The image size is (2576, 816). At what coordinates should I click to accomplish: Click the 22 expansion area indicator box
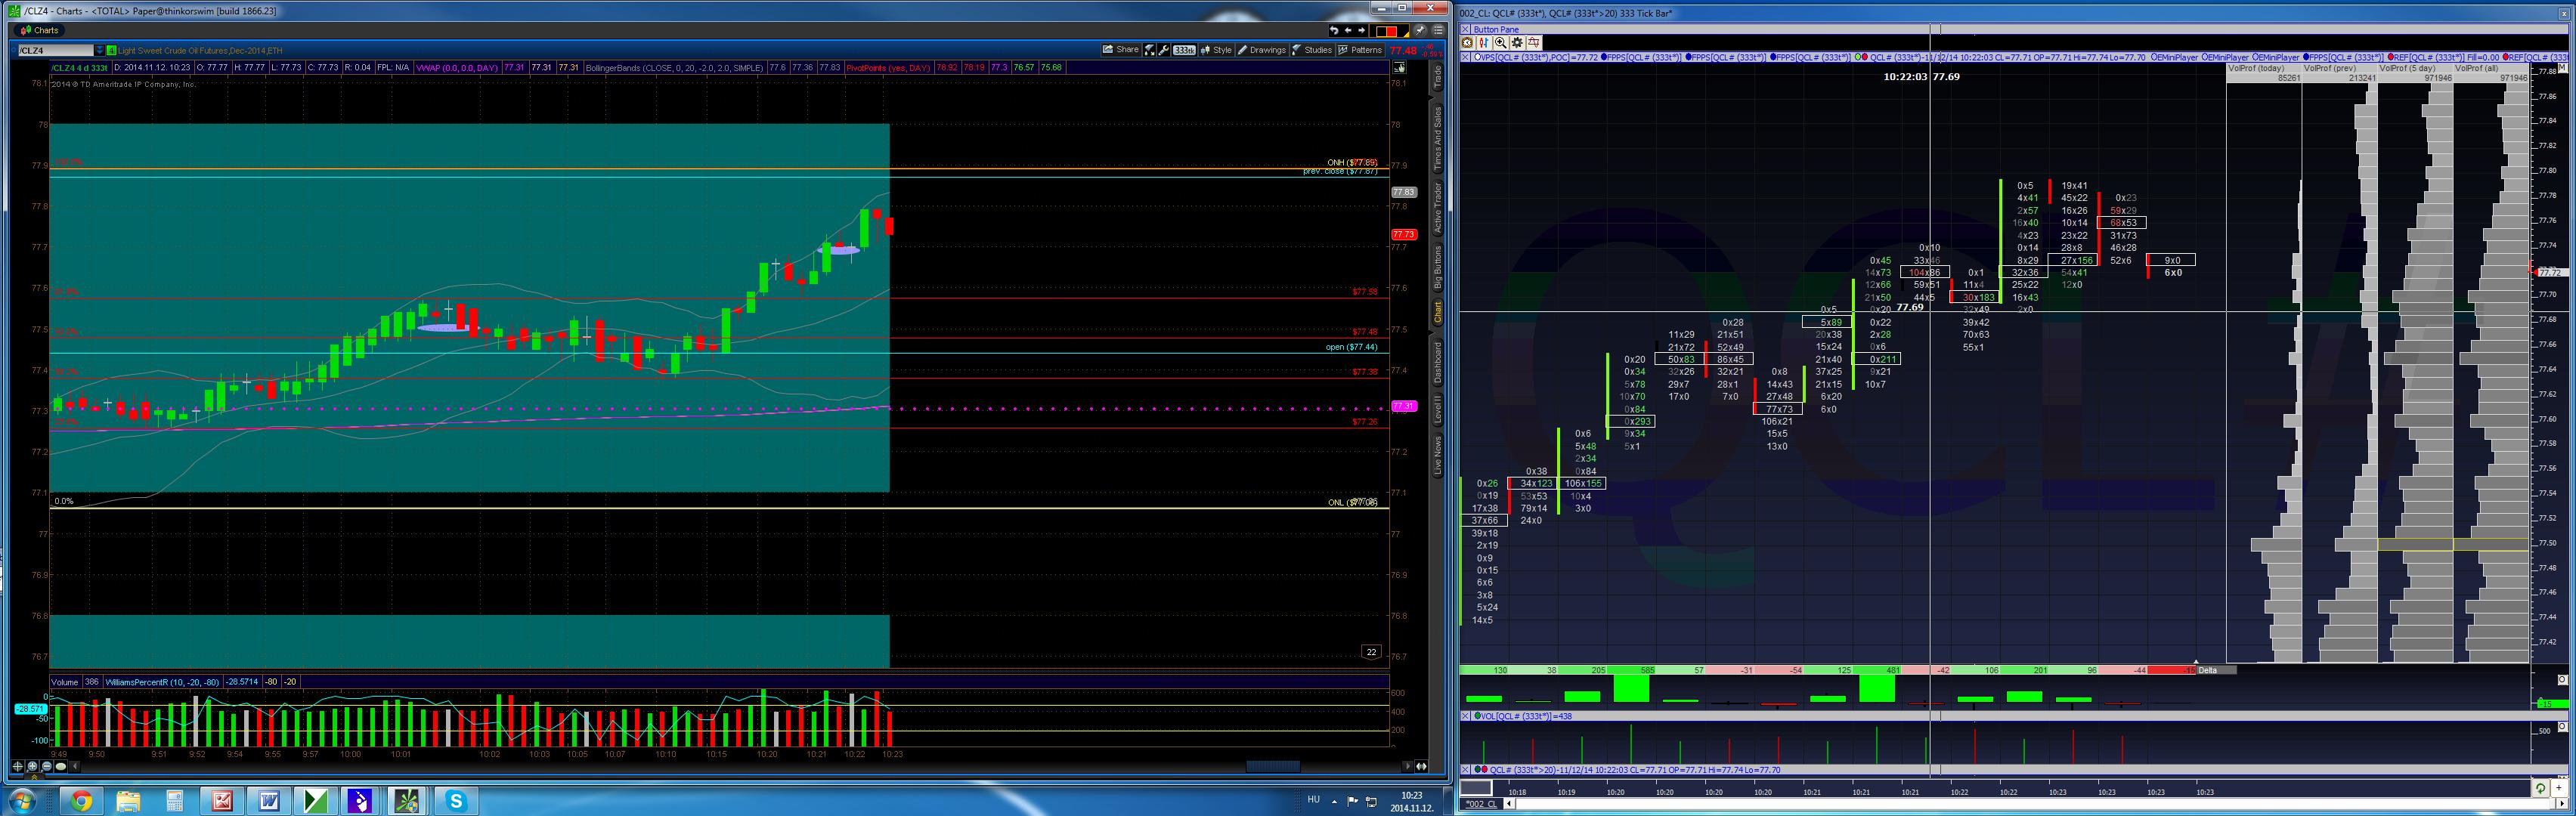1371,652
